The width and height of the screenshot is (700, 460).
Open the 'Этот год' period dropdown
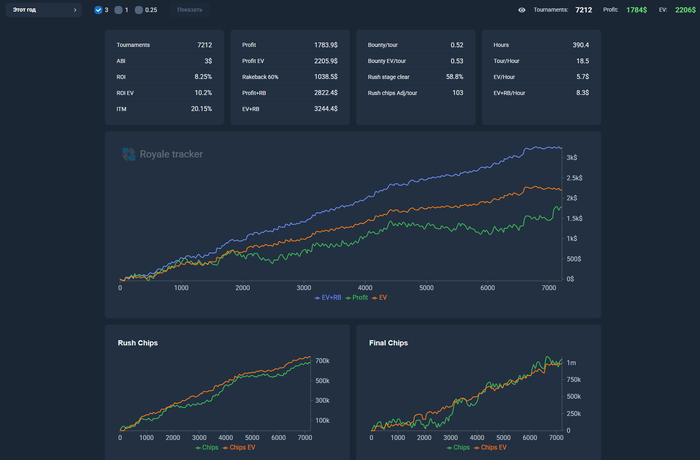(x=43, y=10)
